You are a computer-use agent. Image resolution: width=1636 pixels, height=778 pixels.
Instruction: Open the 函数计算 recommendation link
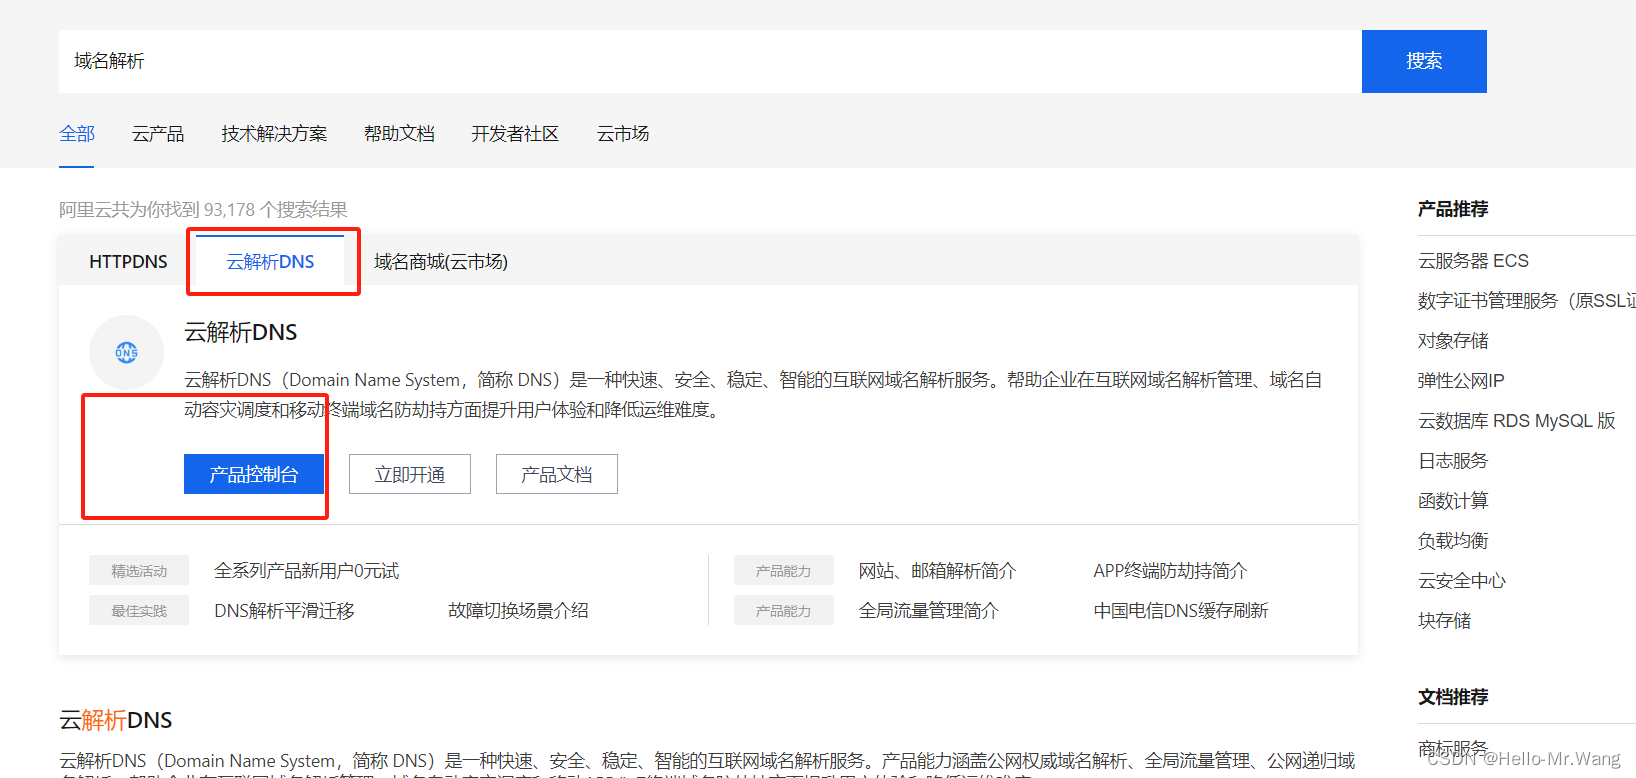pyautogui.click(x=1453, y=501)
